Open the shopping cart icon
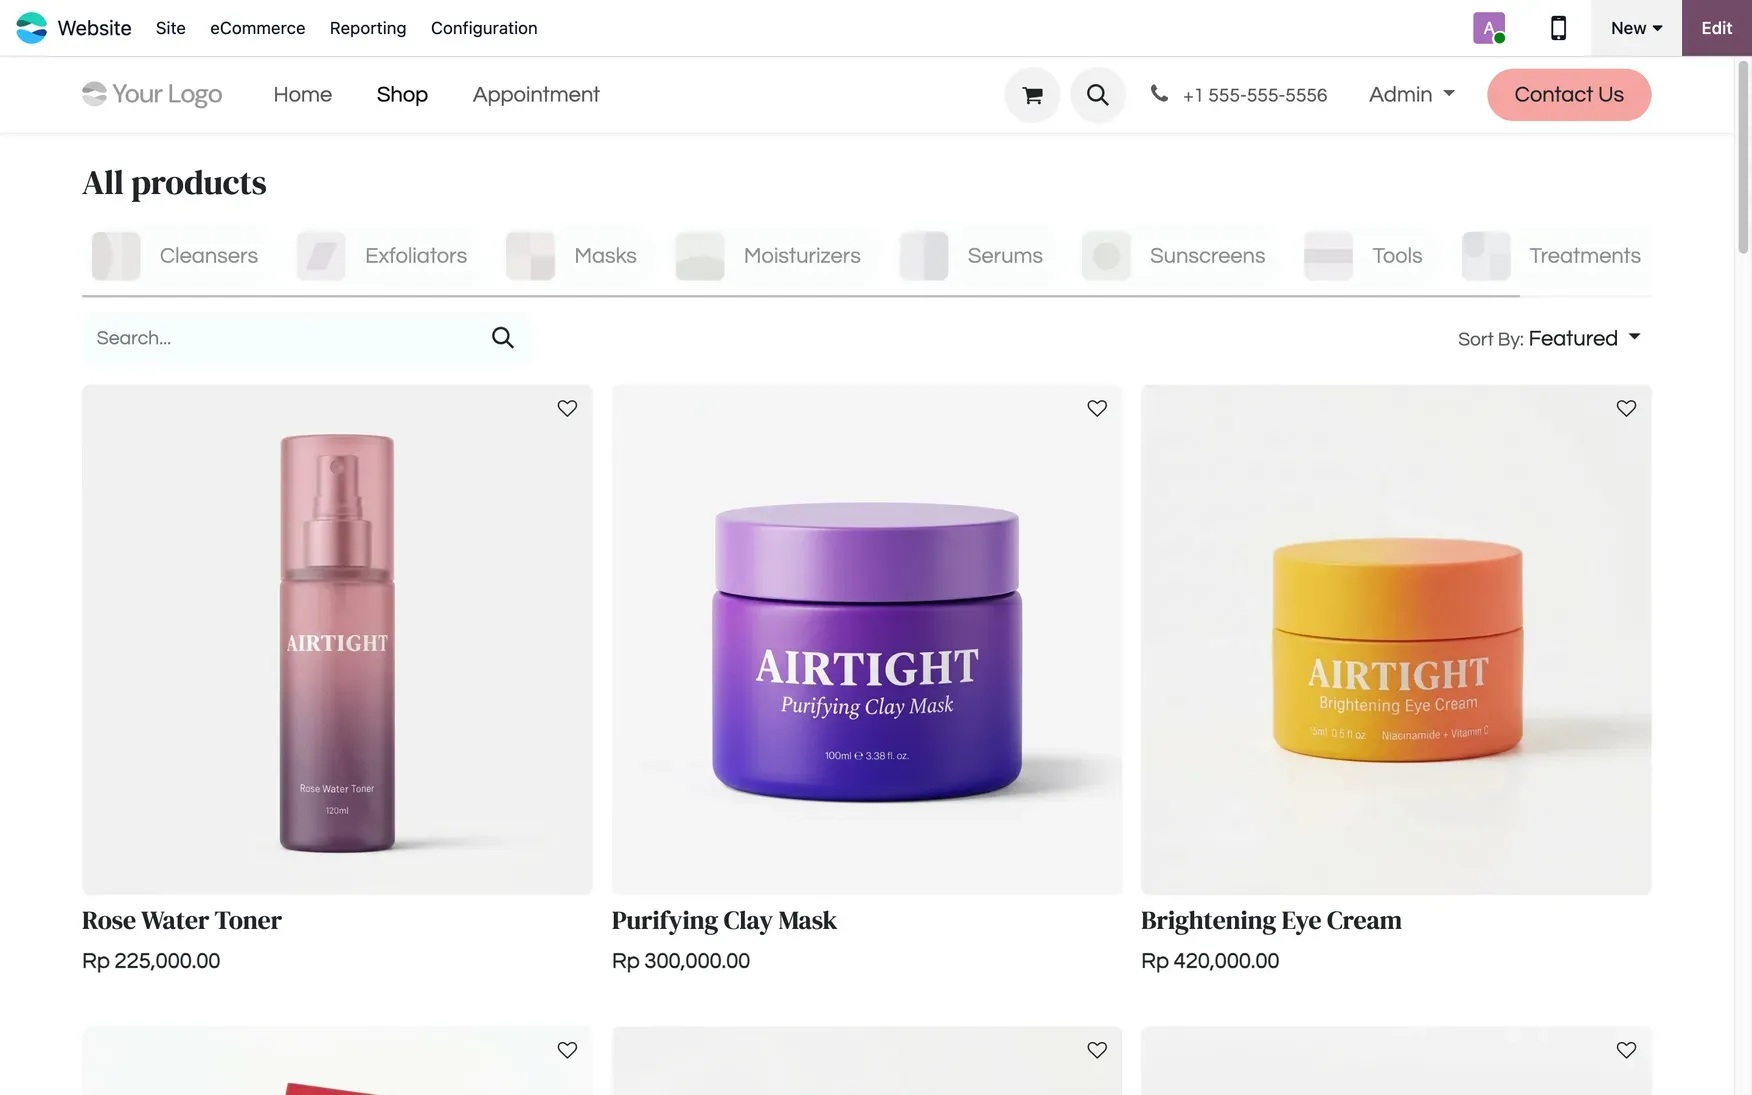 click(x=1032, y=95)
